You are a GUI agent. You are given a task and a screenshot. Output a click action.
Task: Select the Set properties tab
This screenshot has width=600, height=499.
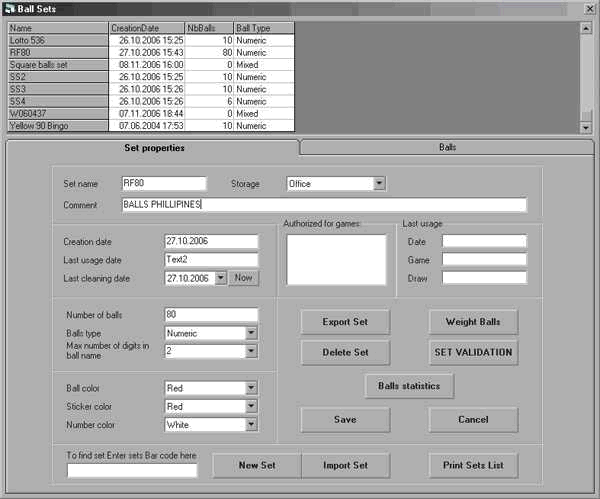(153, 148)
